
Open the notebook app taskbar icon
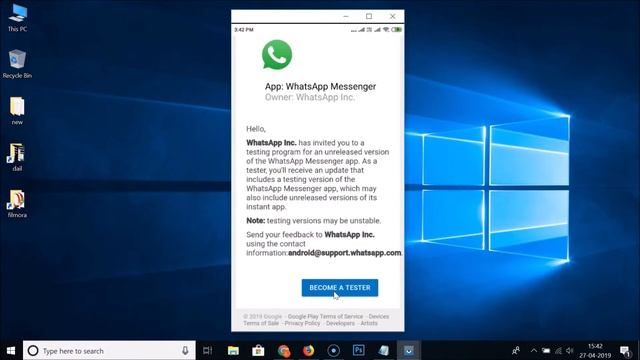click(384, 351)
